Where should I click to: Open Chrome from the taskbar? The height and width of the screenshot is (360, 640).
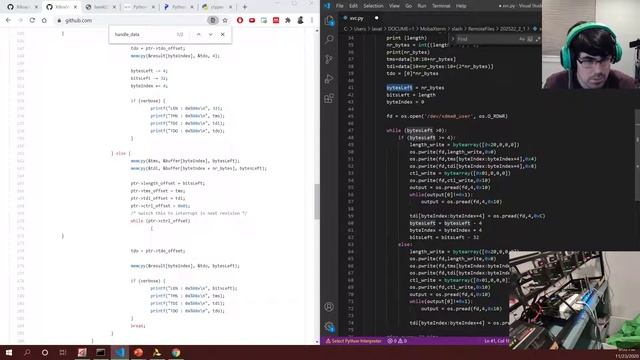click(x=176, y=353)
